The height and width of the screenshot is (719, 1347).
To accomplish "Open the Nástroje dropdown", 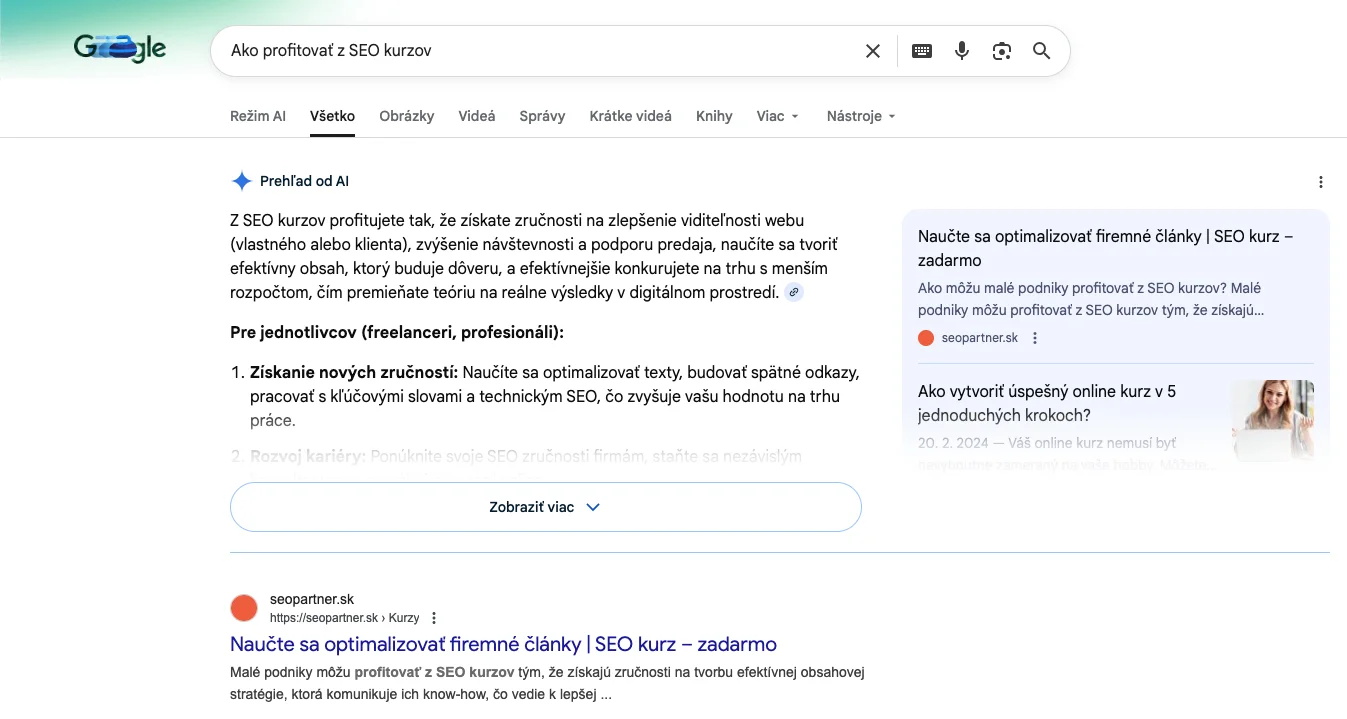I will [x=860, y=116].
